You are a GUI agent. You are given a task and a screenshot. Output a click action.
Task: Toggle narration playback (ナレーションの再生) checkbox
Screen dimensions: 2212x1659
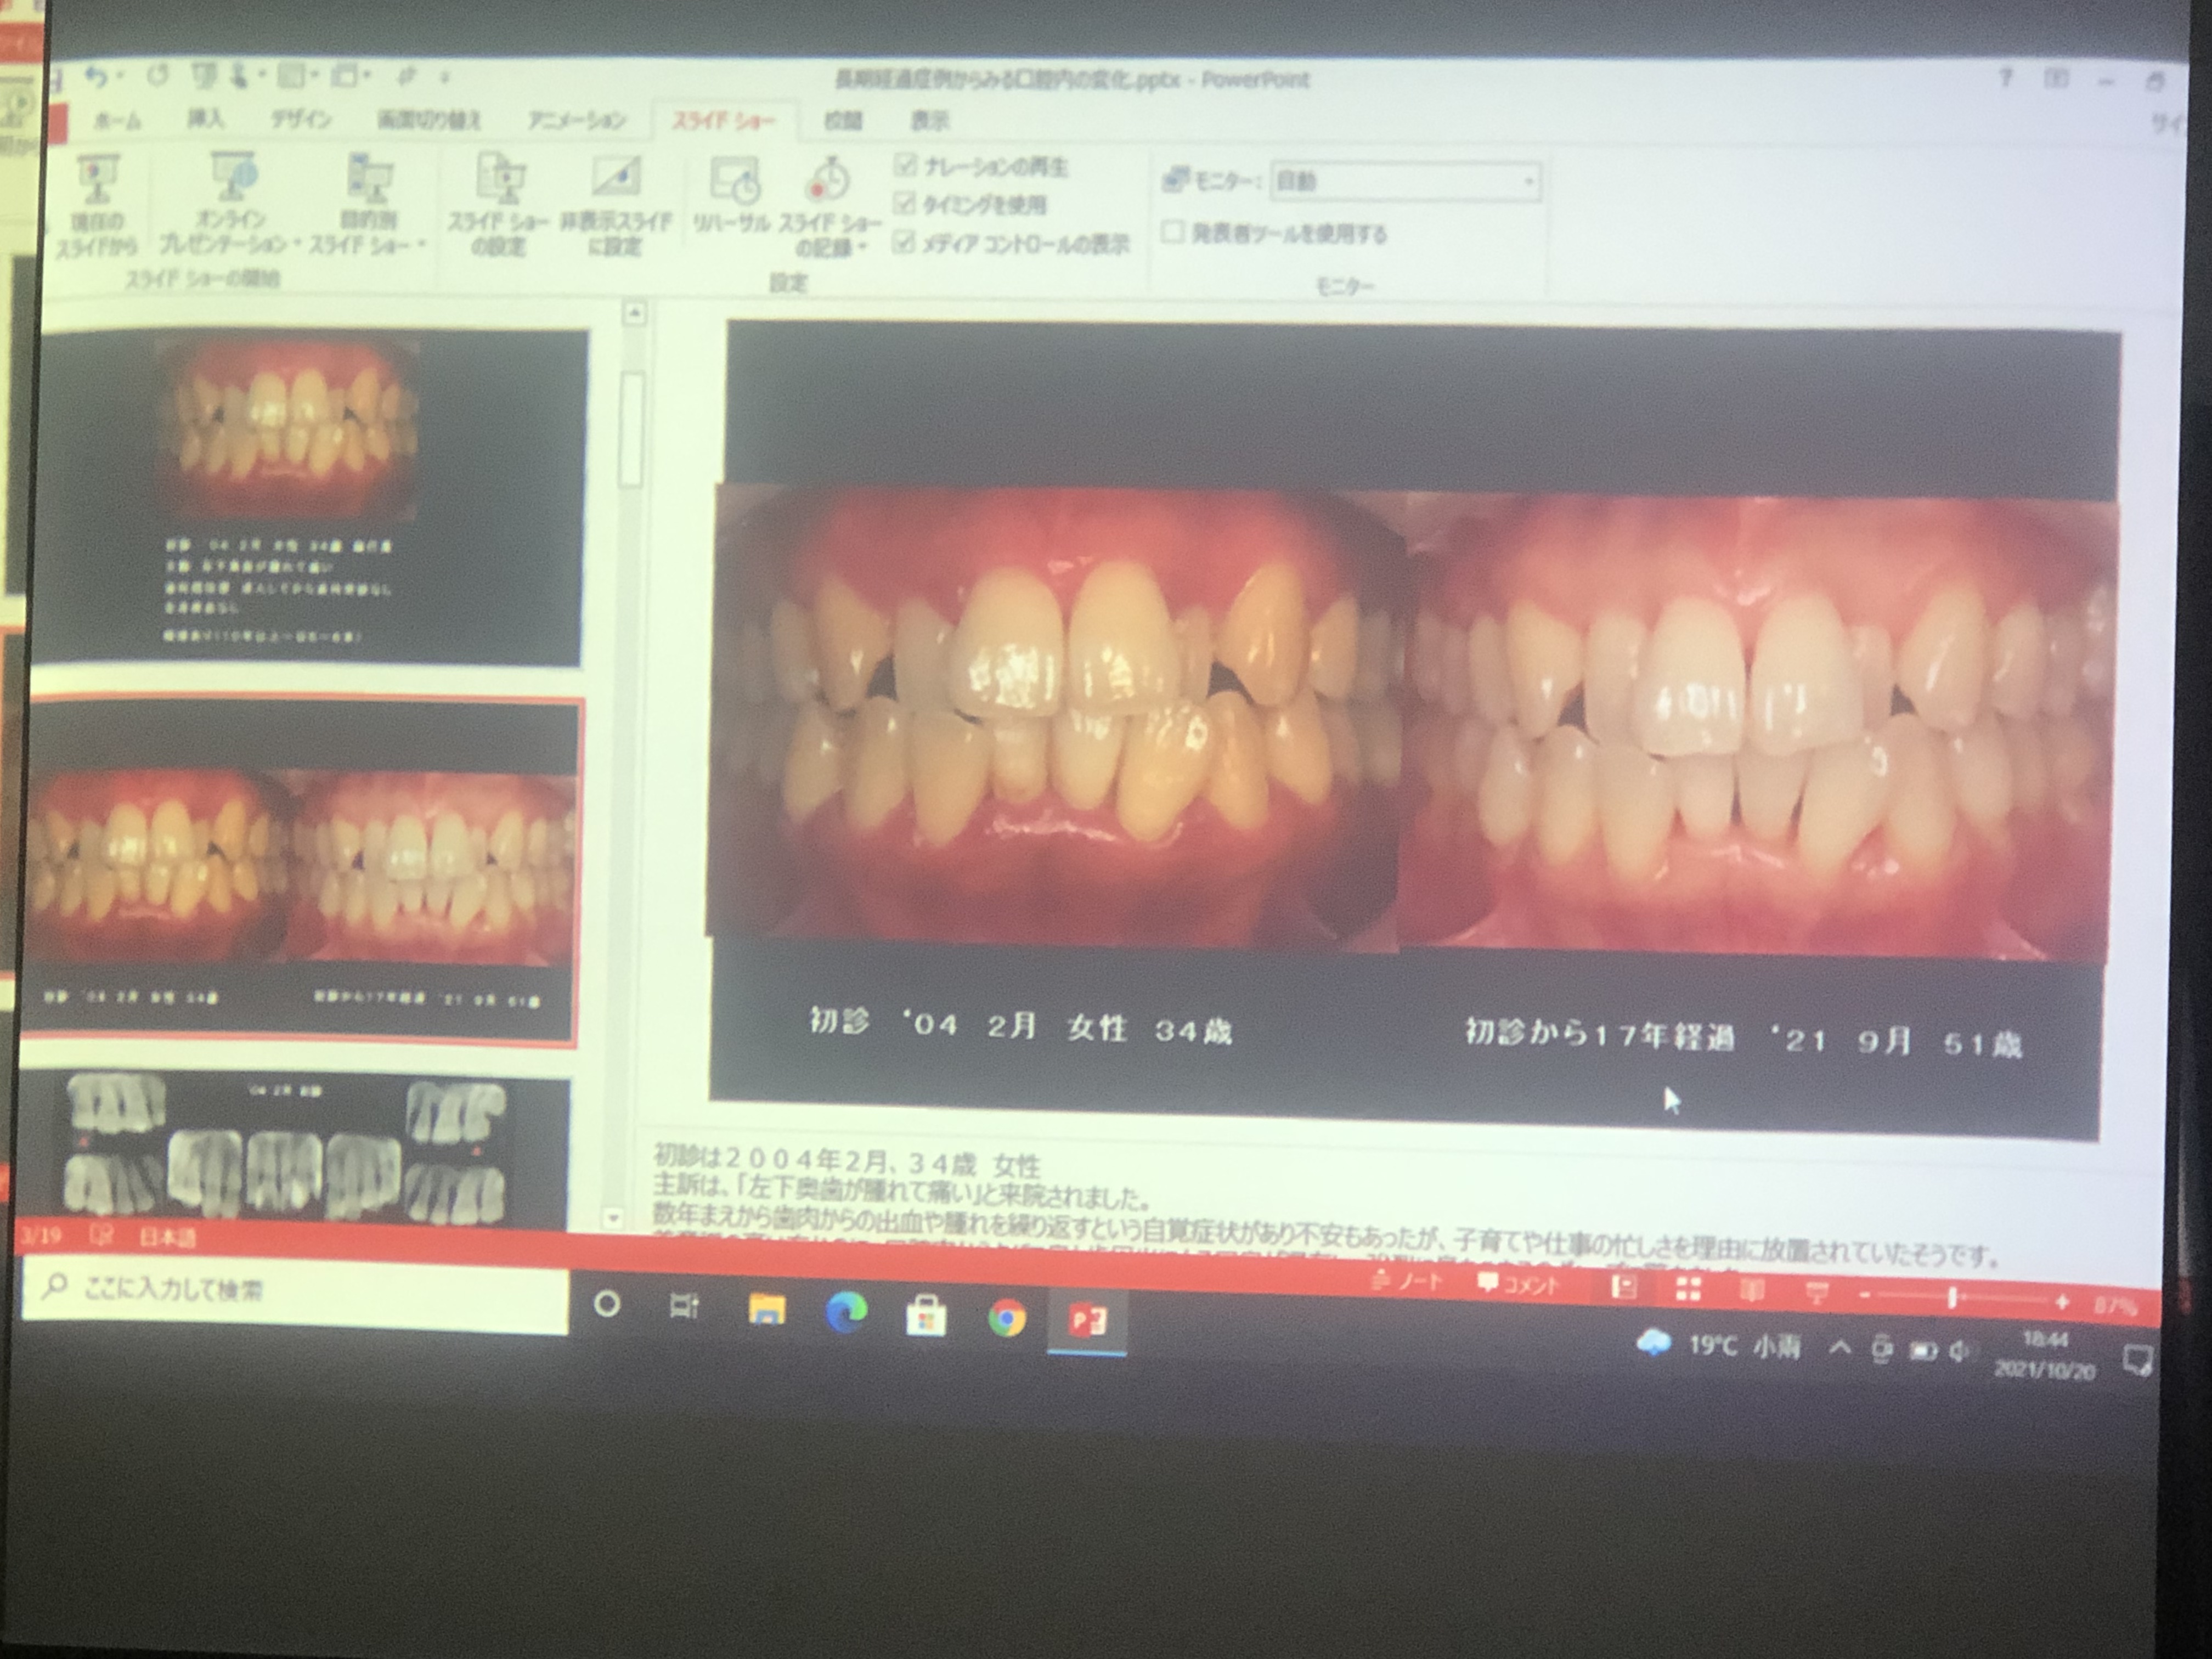[x=905, y=164]
